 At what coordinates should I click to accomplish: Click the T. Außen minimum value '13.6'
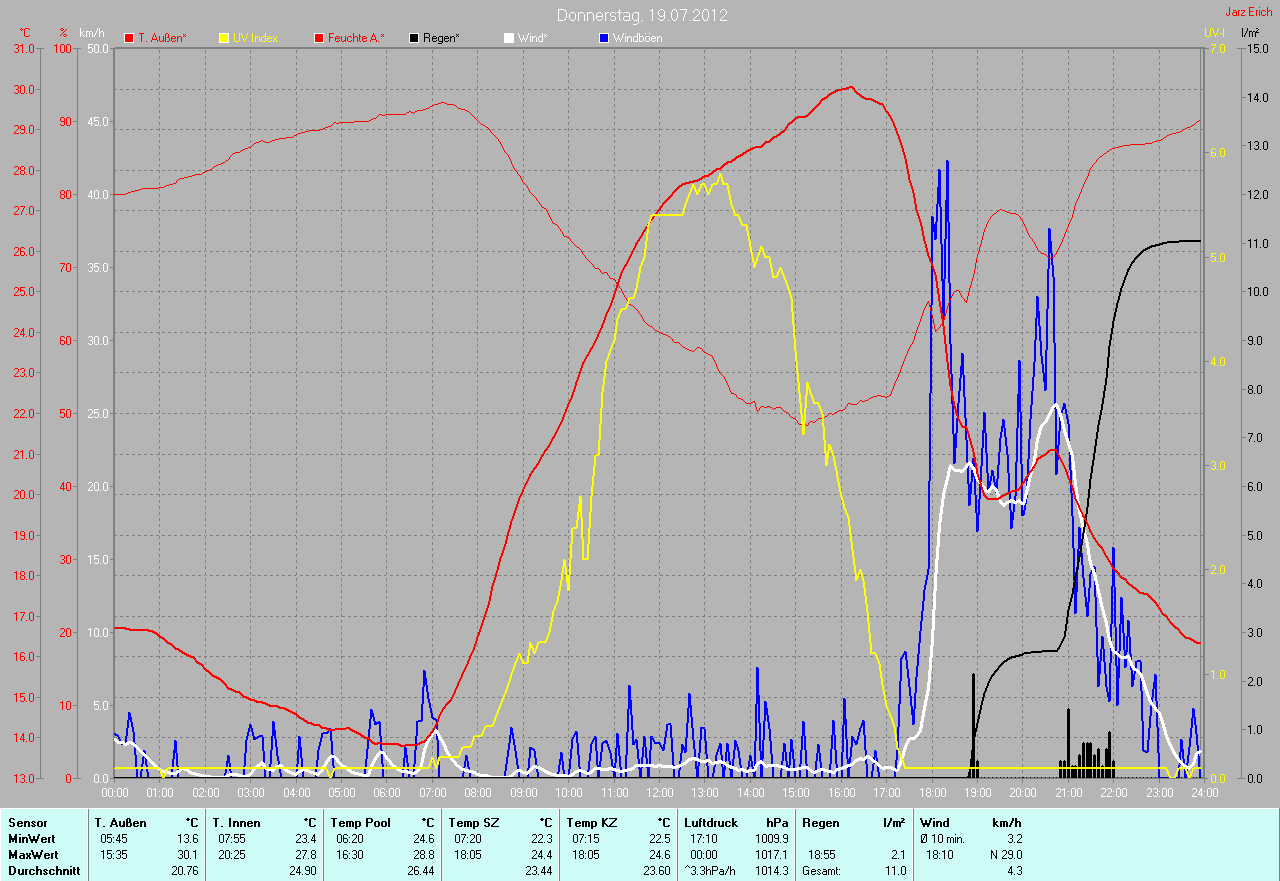point(187,839)
